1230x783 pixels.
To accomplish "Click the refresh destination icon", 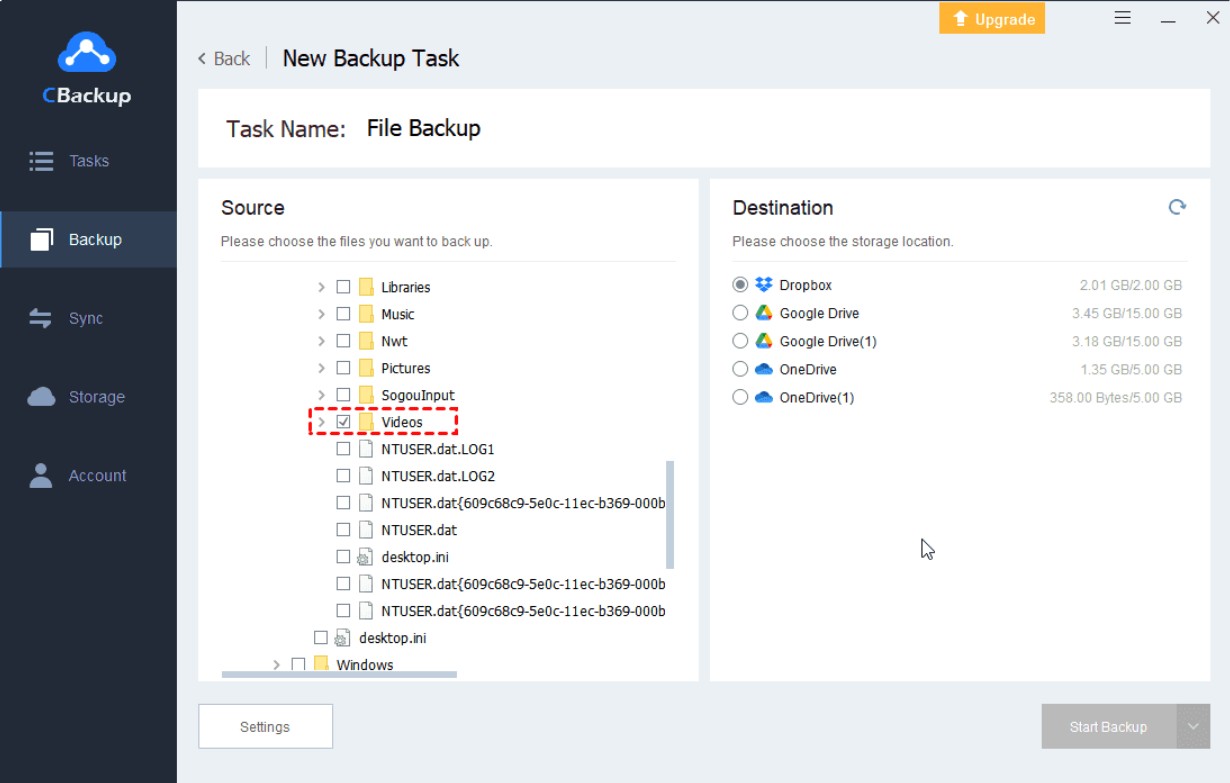I will 1177,207.
